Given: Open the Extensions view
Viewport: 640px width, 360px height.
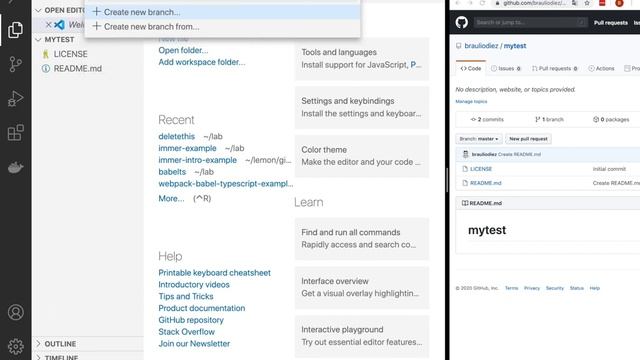Looking at the screenshot, I should (16, 133).
